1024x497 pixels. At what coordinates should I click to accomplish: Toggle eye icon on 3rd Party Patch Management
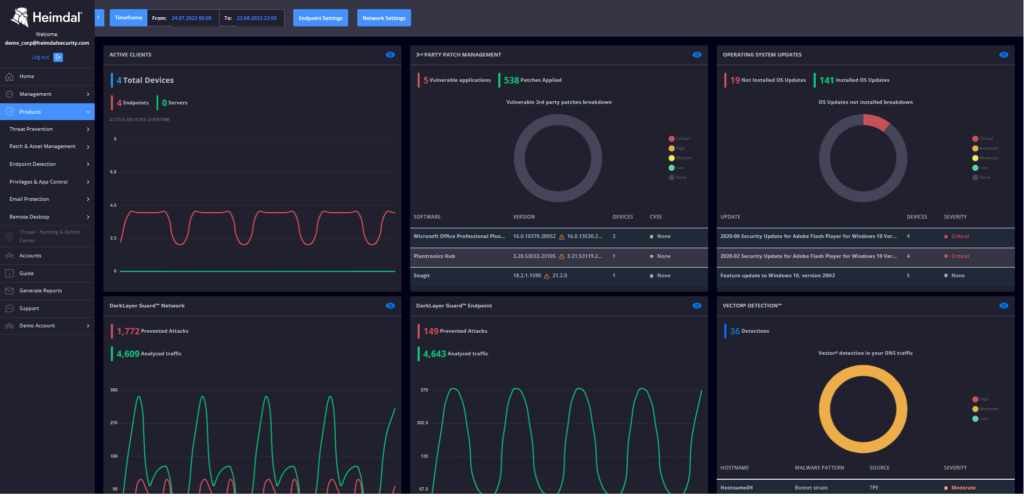(697, 55)
